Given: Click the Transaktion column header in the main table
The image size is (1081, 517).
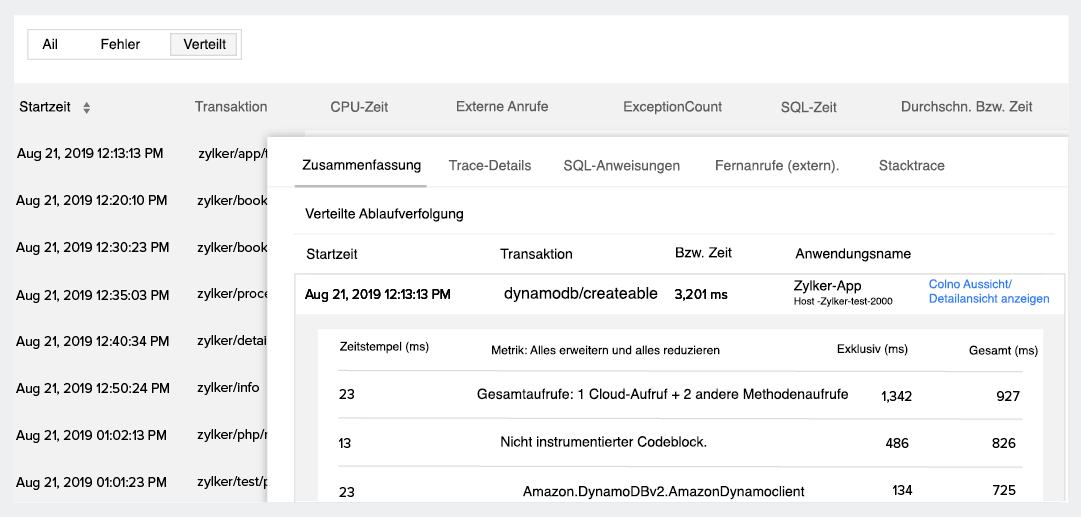Looking at the screenshot, I should pyautogui.click(x=230, y=107).
